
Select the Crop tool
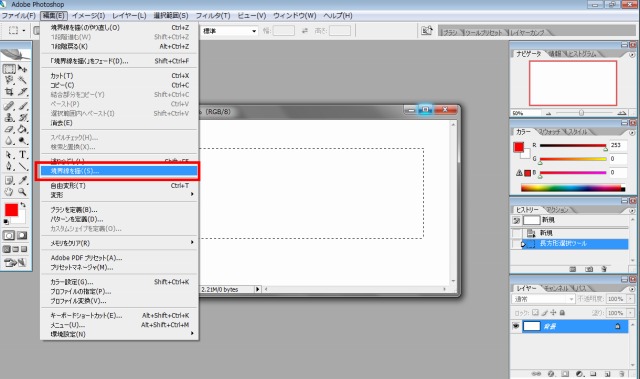(x=9, y=92)
